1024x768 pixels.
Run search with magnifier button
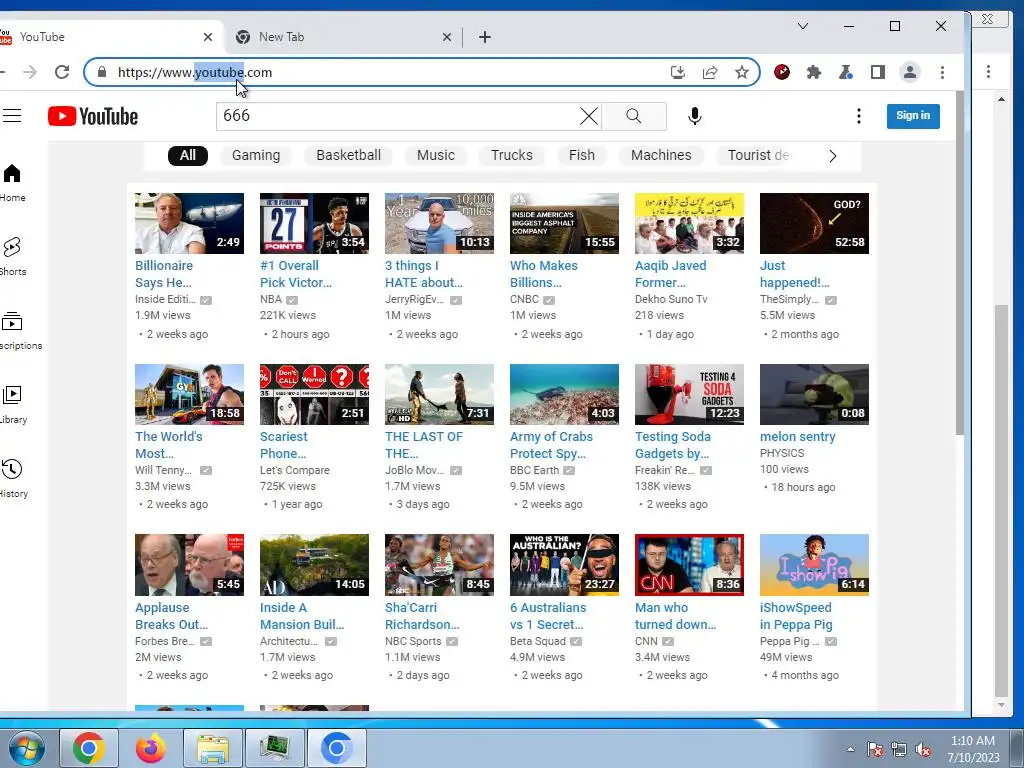(x=633, y=116)
